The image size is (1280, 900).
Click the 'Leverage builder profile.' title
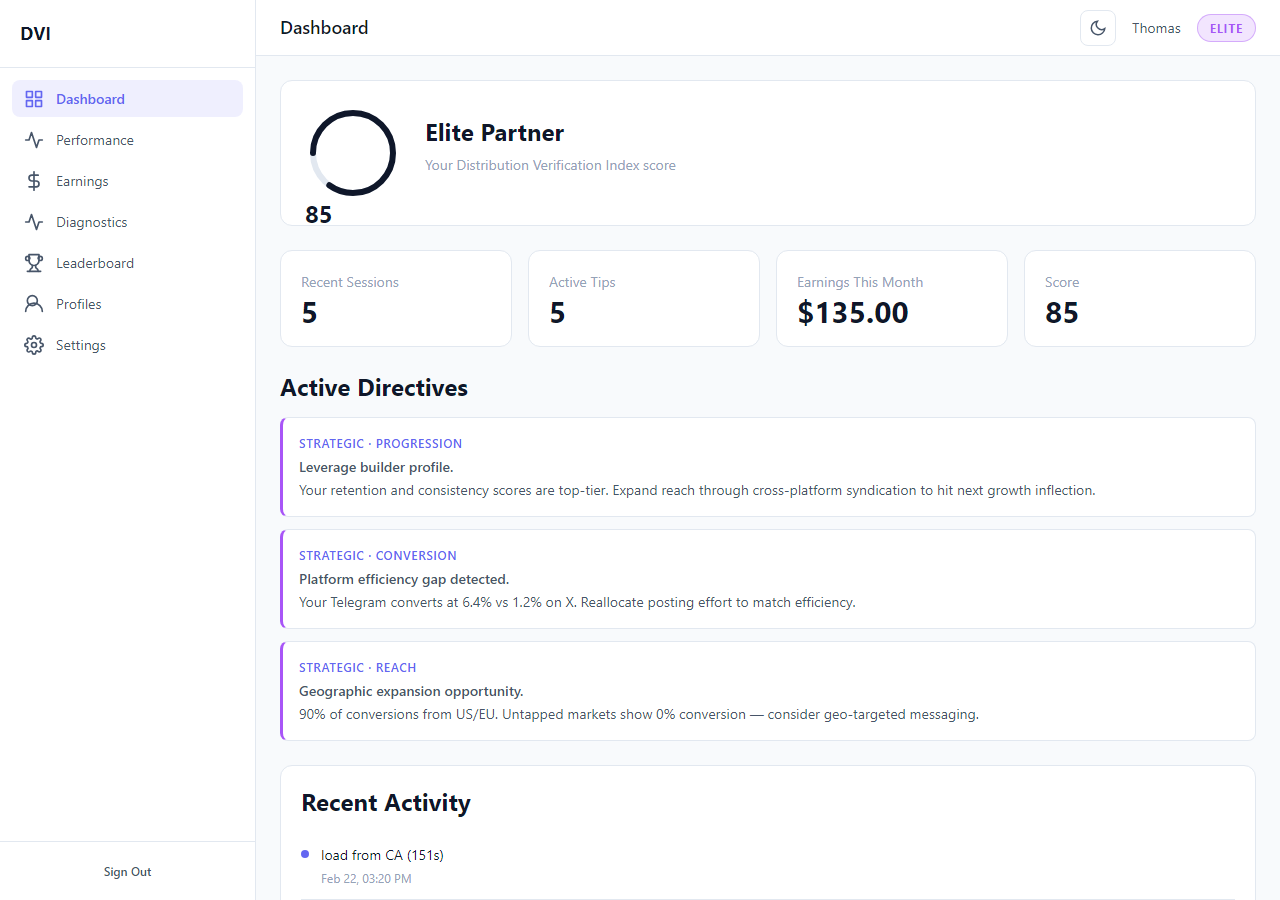(x=376, y=467)
